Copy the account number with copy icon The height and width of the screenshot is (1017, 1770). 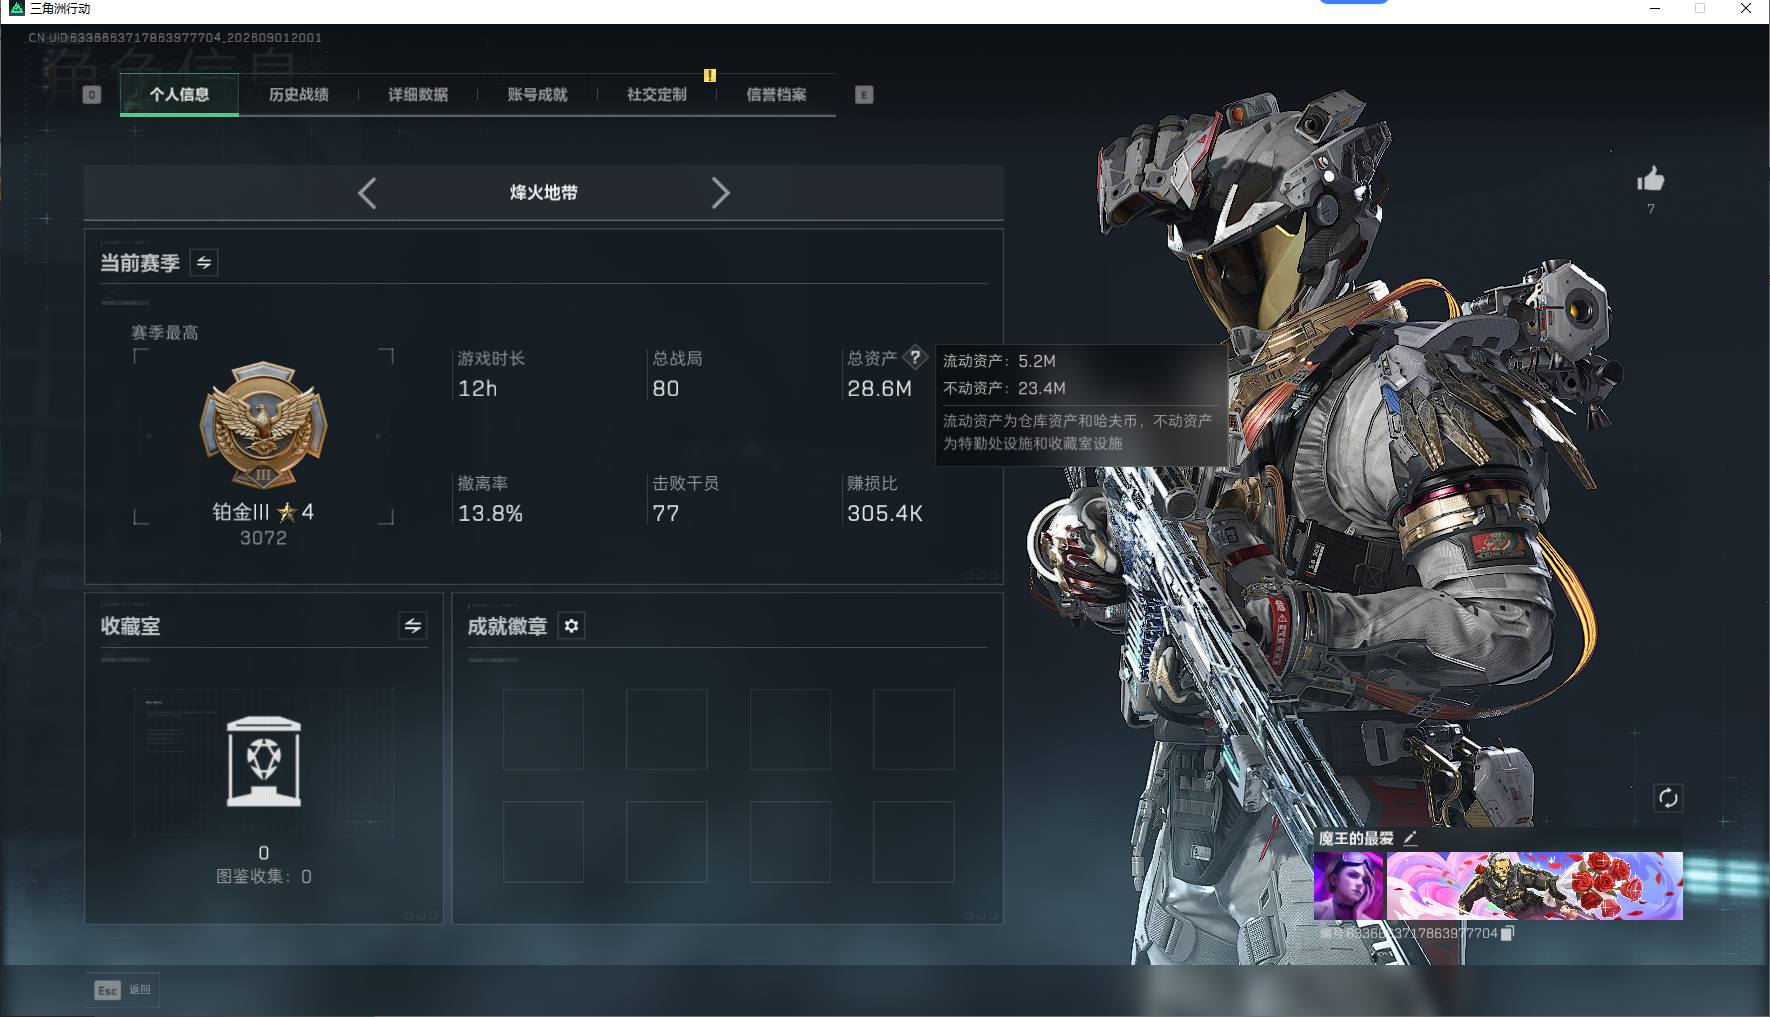1508,933
